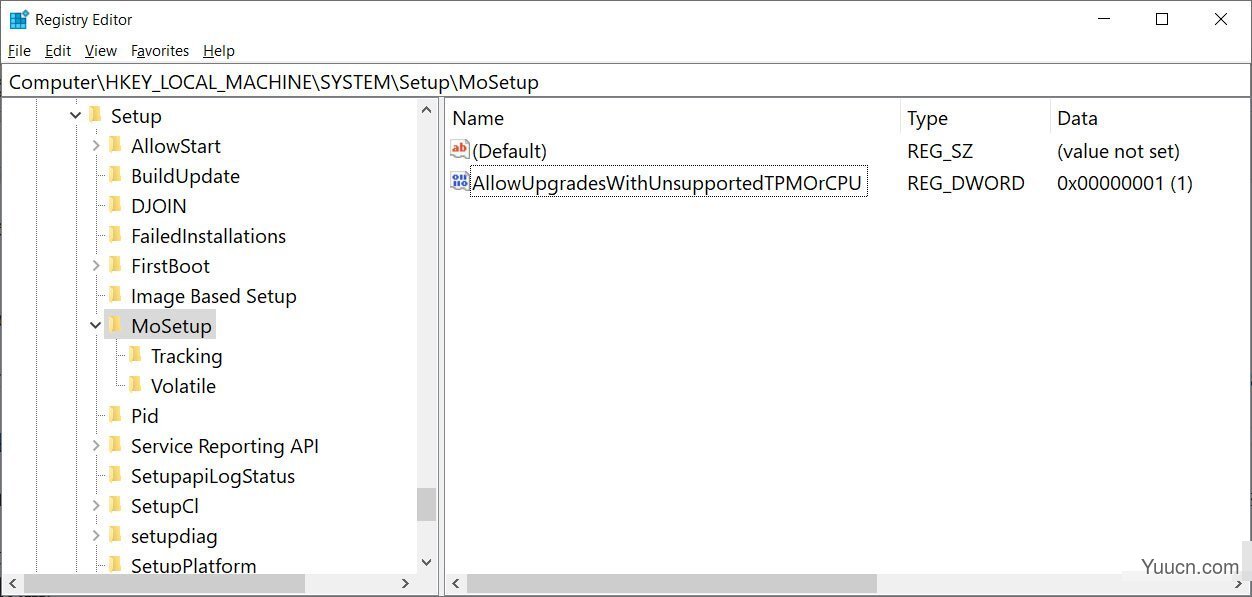Click the DJOIN folder icon
The height and width of the screenshot is (597, 1252).
(x=115, y=205)
